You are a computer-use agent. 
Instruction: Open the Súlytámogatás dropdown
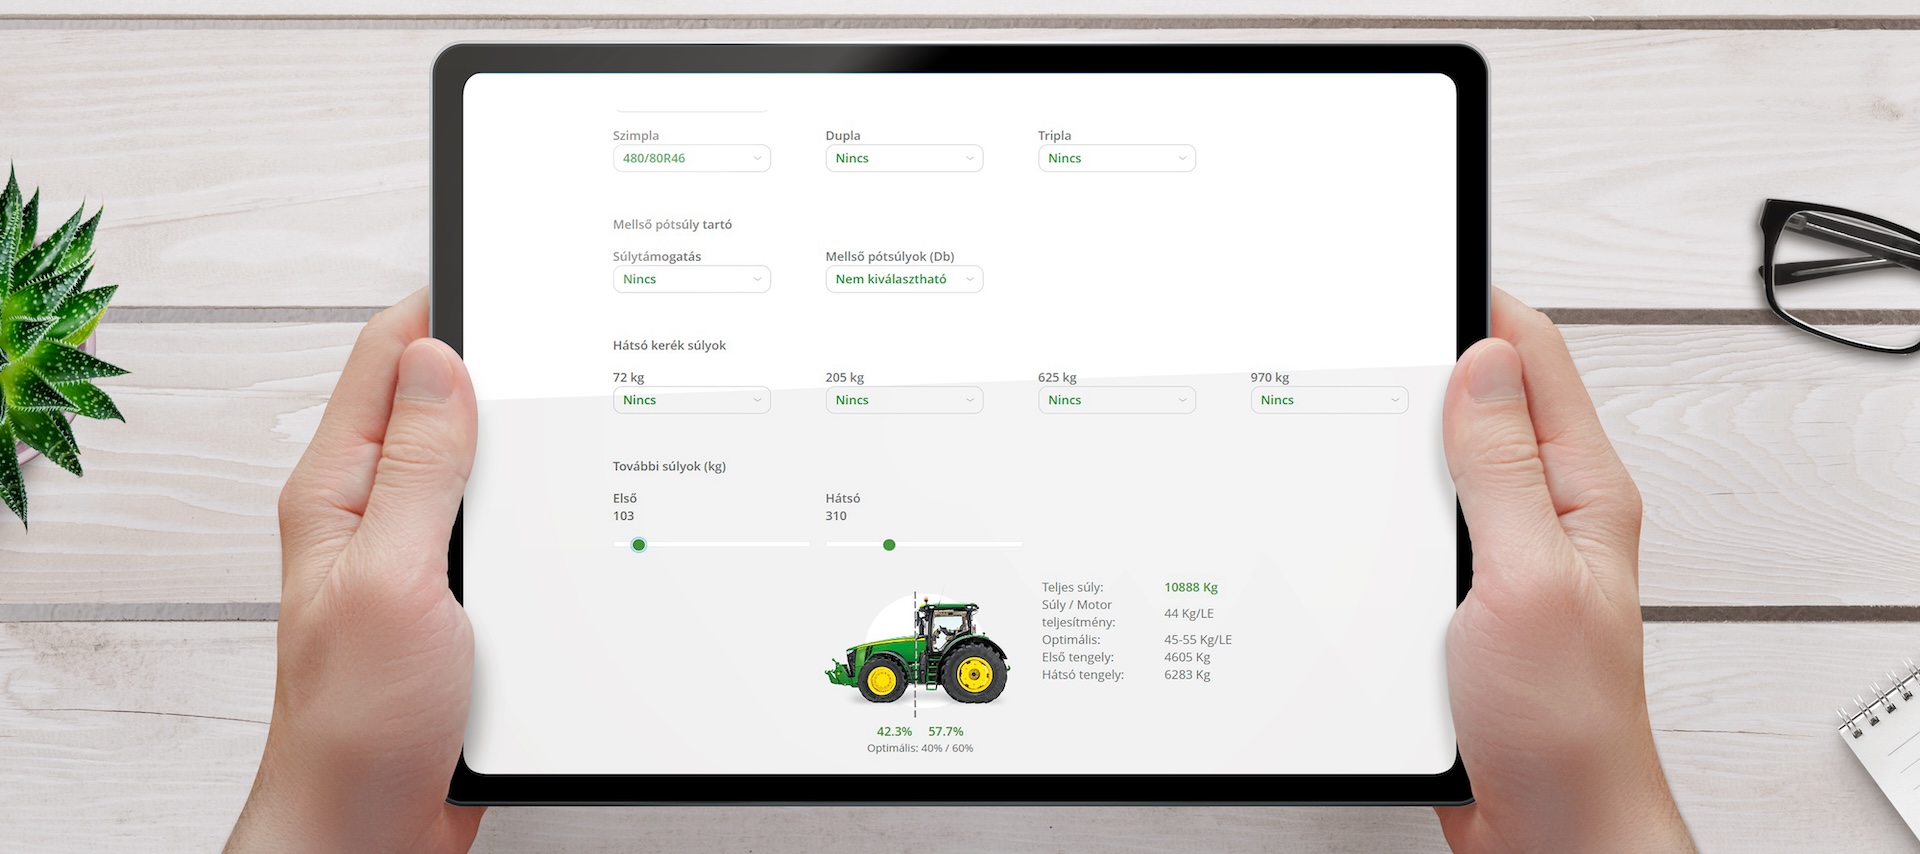click(x=691, y=279)
